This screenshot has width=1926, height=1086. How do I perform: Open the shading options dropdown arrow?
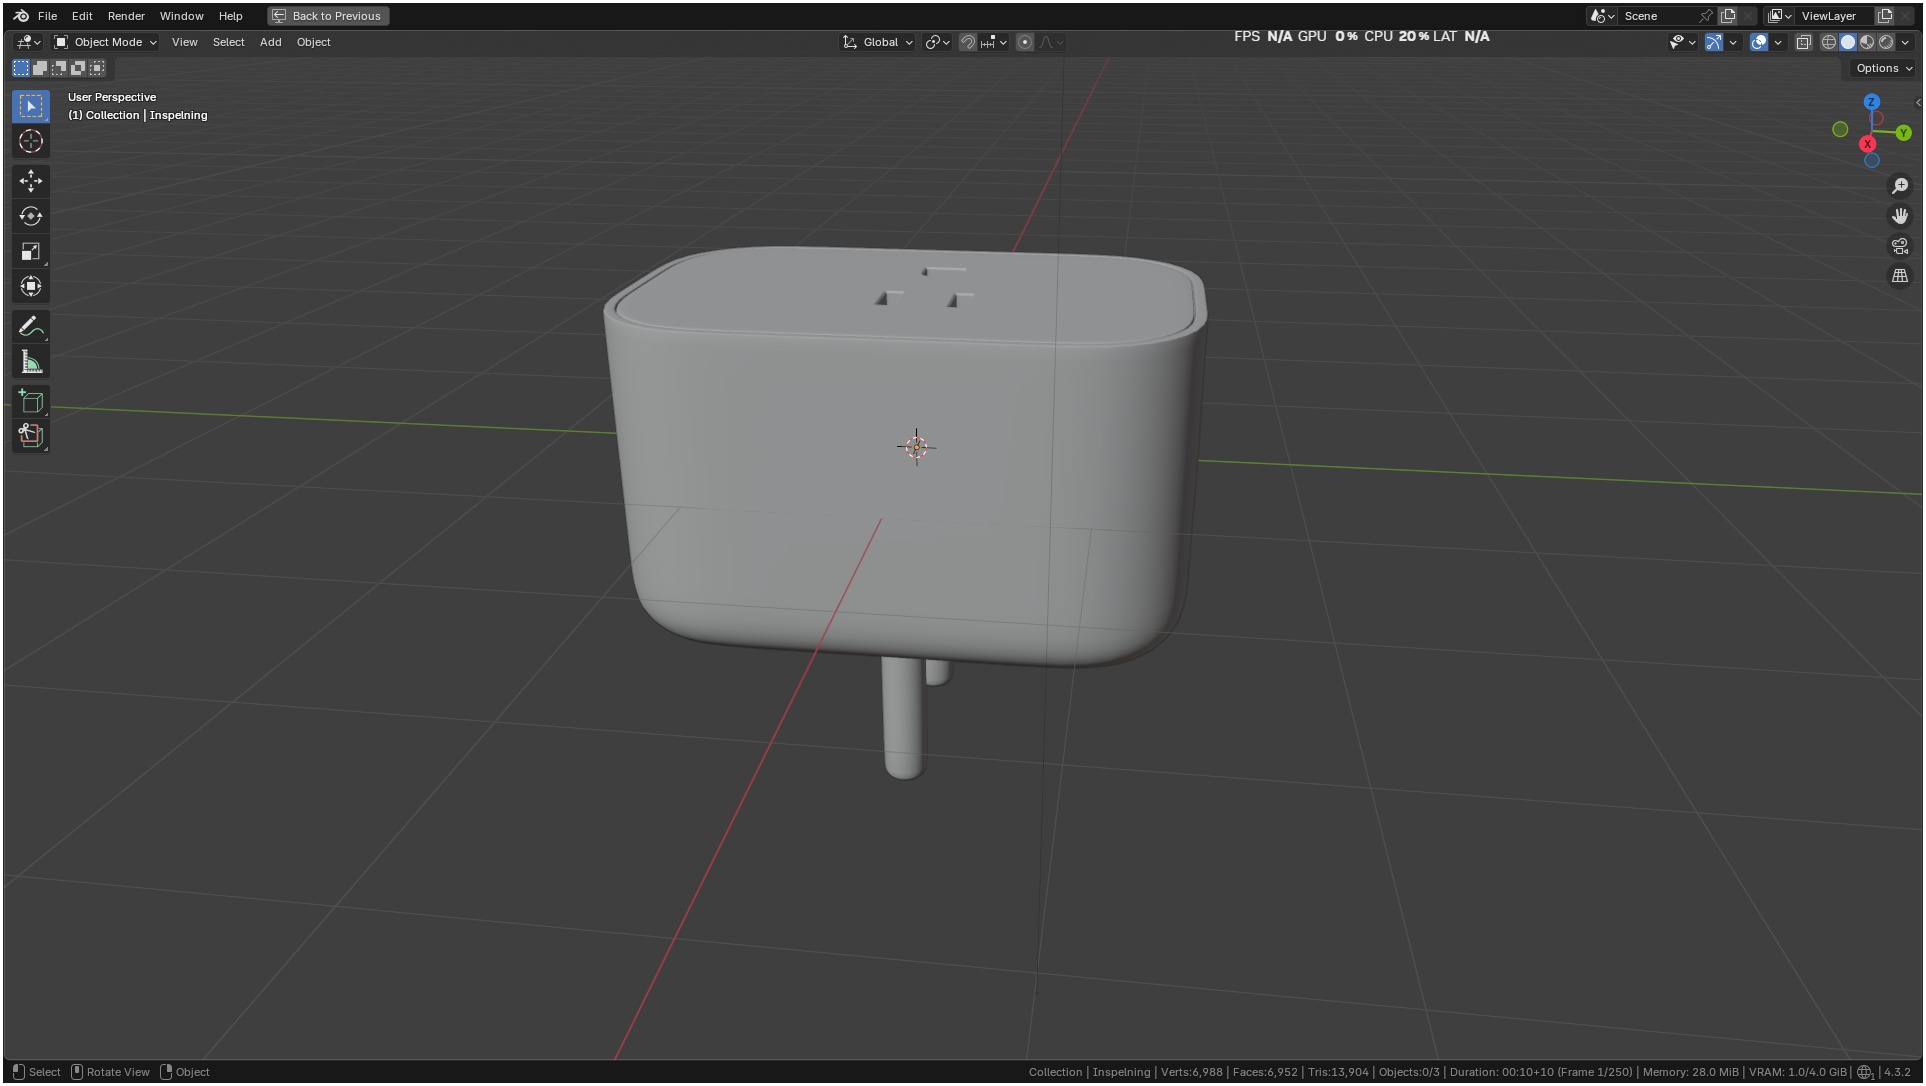click(x=1905, y=42)
